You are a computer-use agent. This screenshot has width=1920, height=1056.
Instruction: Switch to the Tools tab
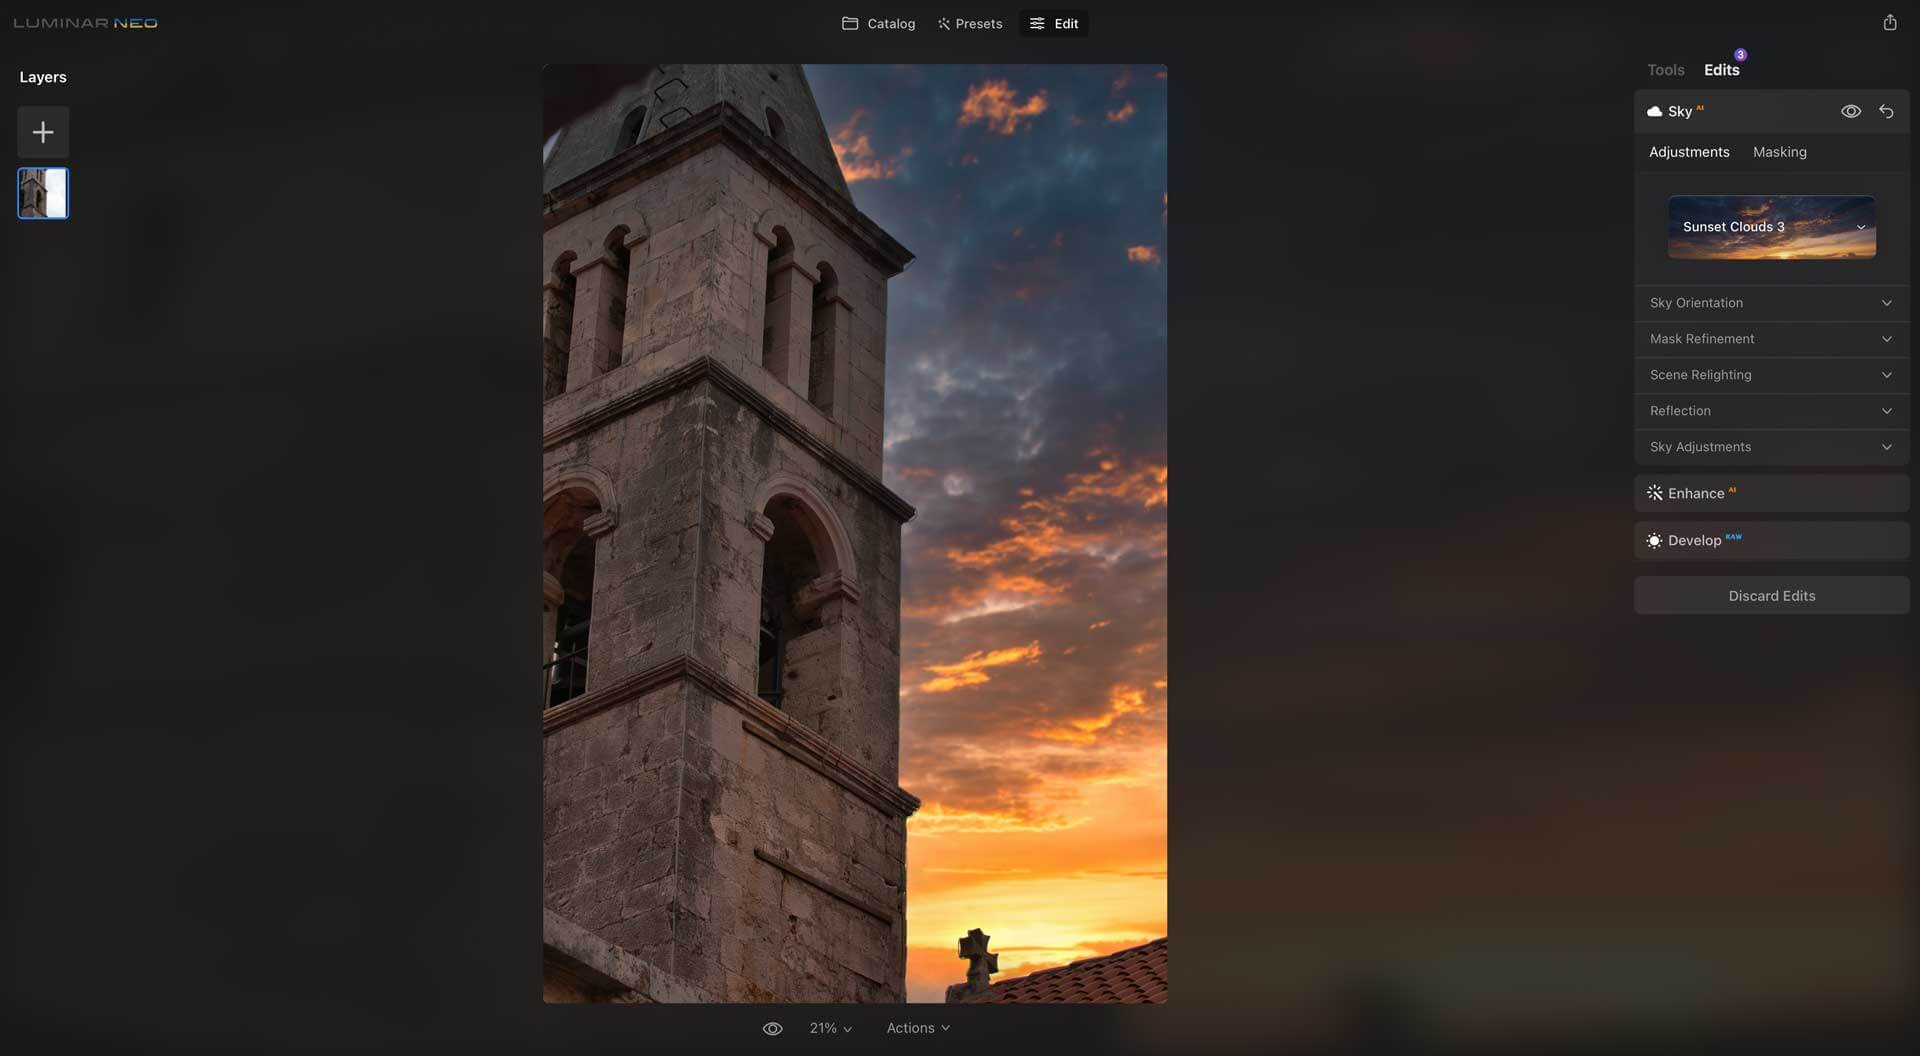[x=1665, y=70]
